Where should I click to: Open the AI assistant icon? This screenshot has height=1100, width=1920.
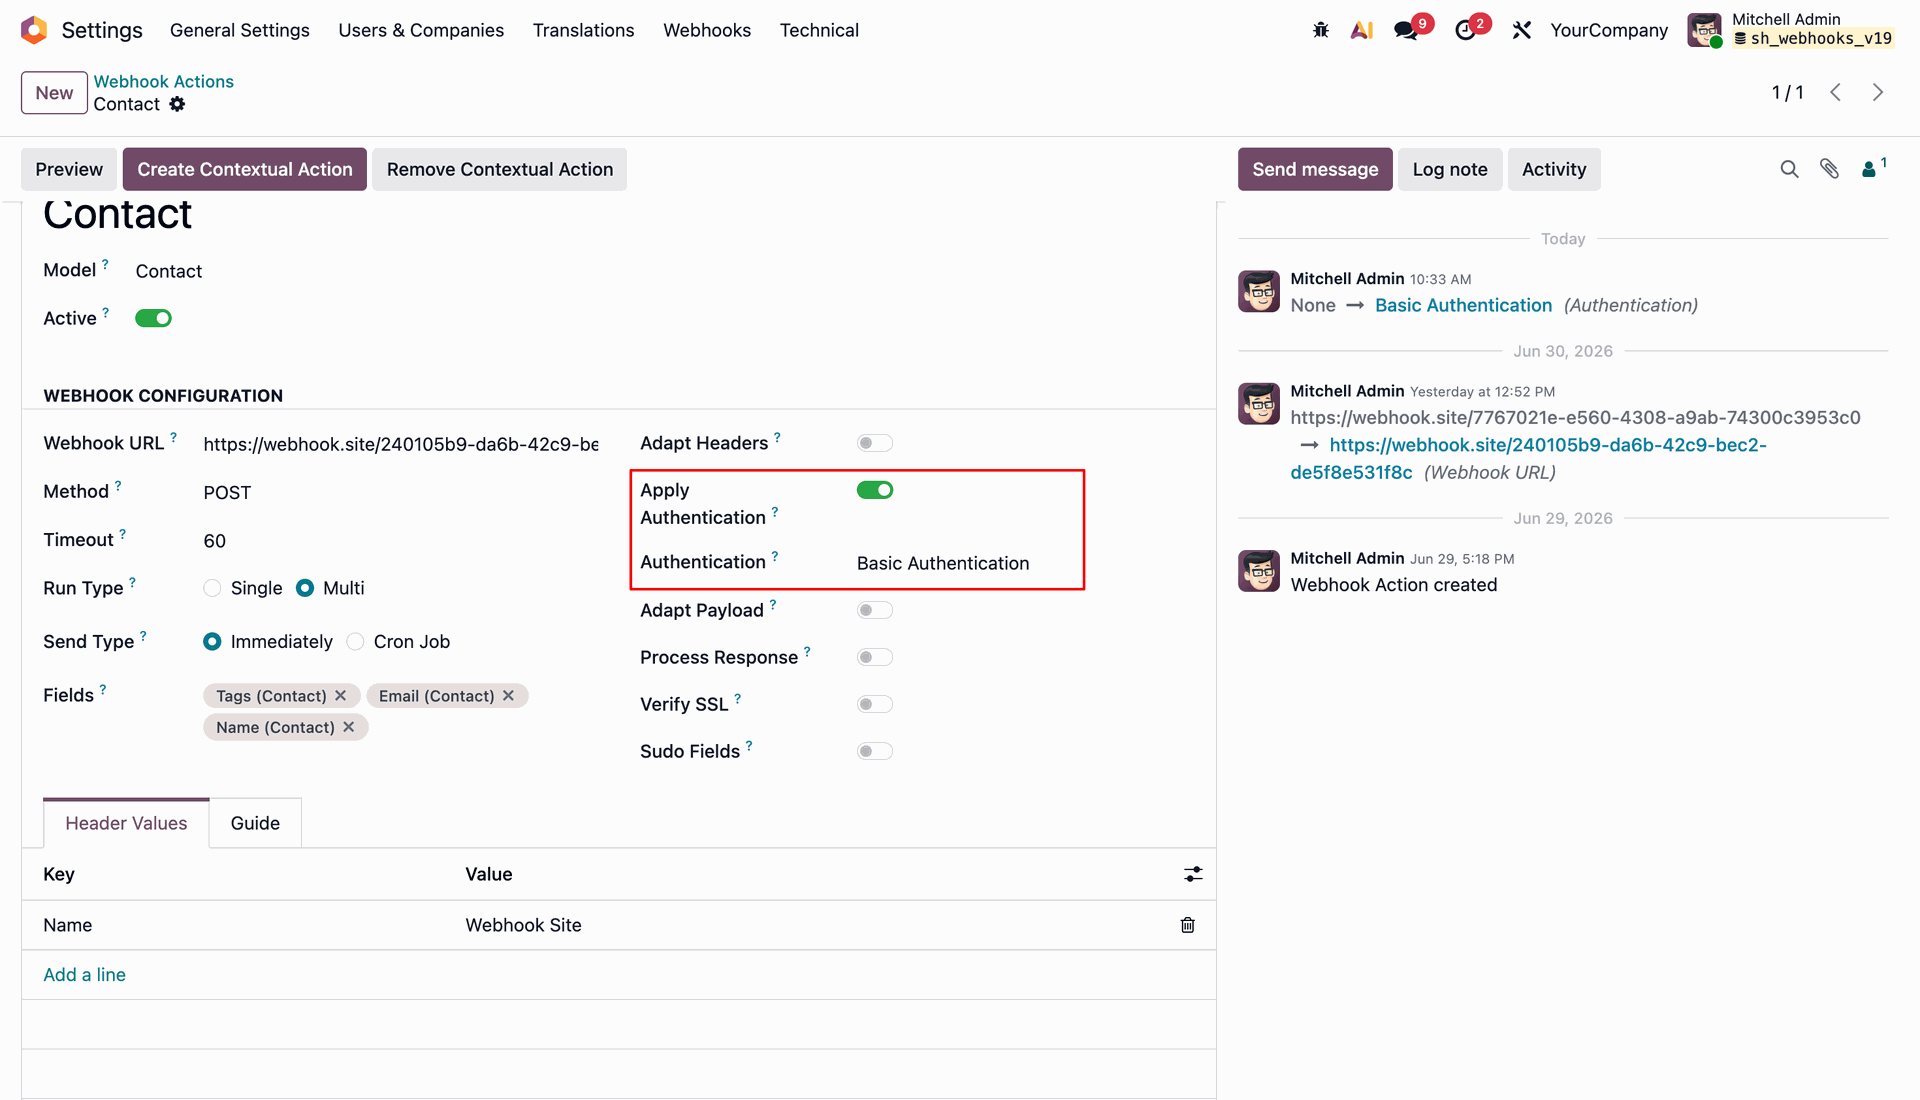click(1361, 30)
